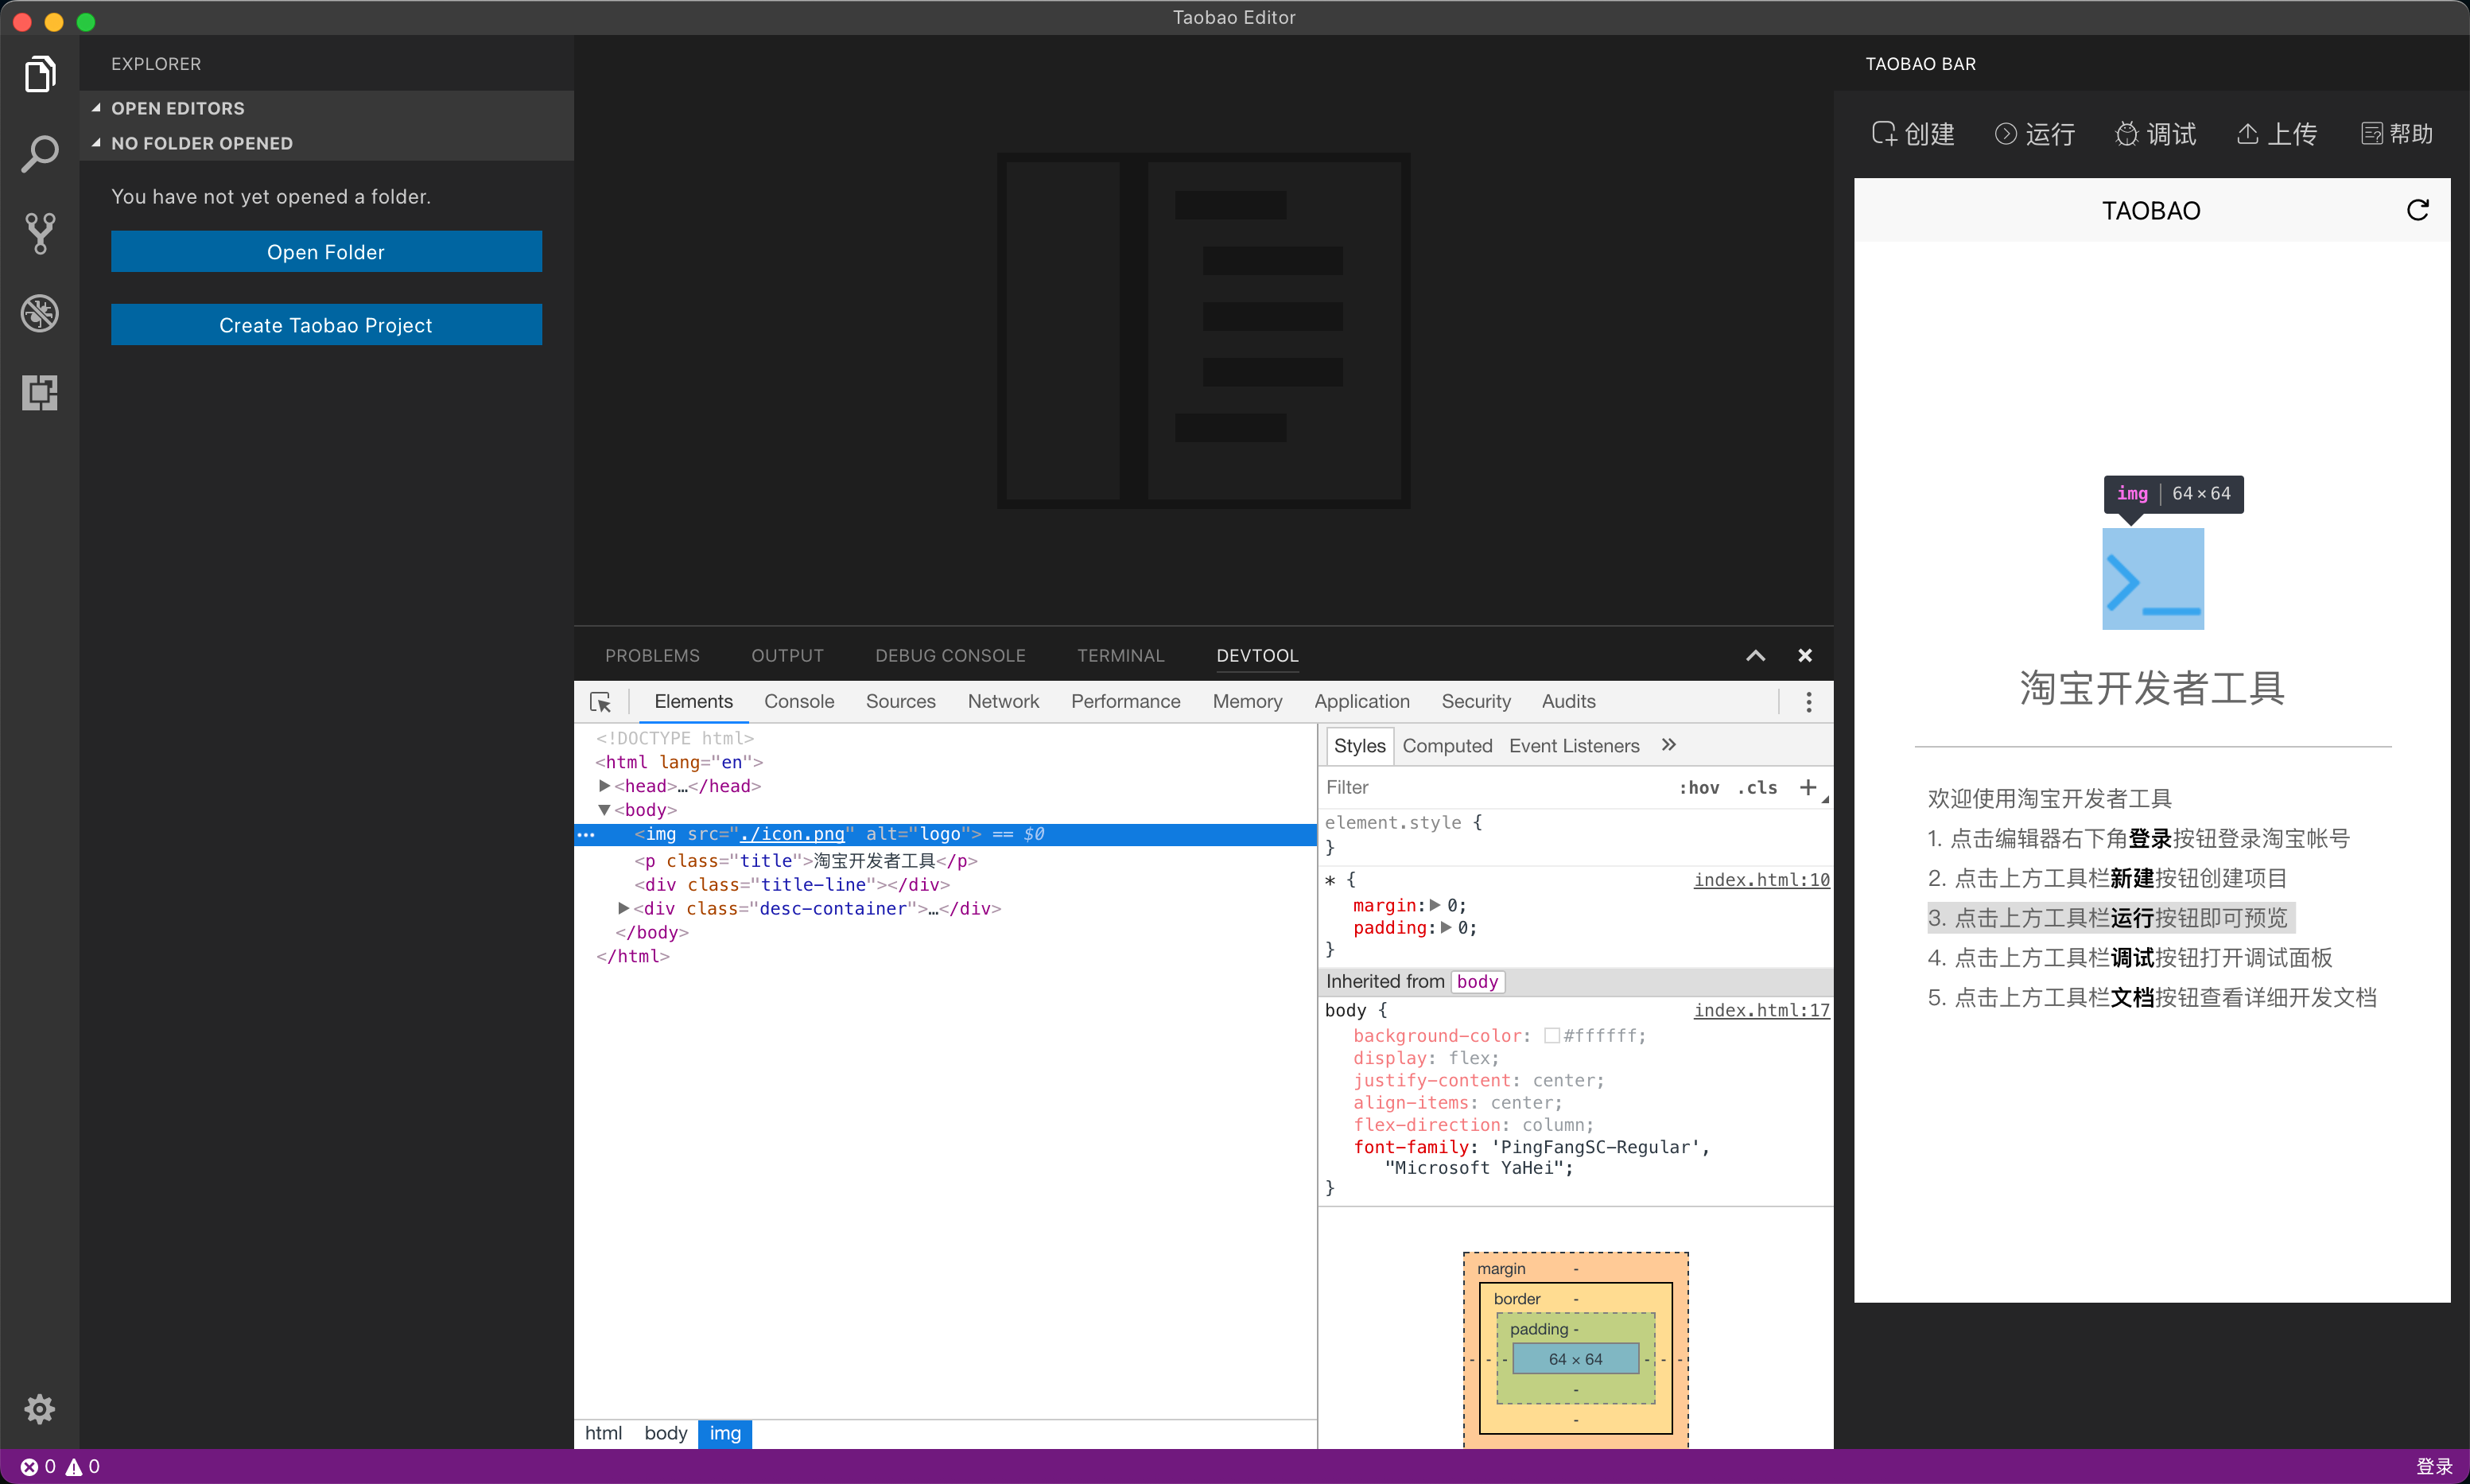Add new style rule with plus
This screenshot has width=2470, height=1484.
[x=1807, y=788]
